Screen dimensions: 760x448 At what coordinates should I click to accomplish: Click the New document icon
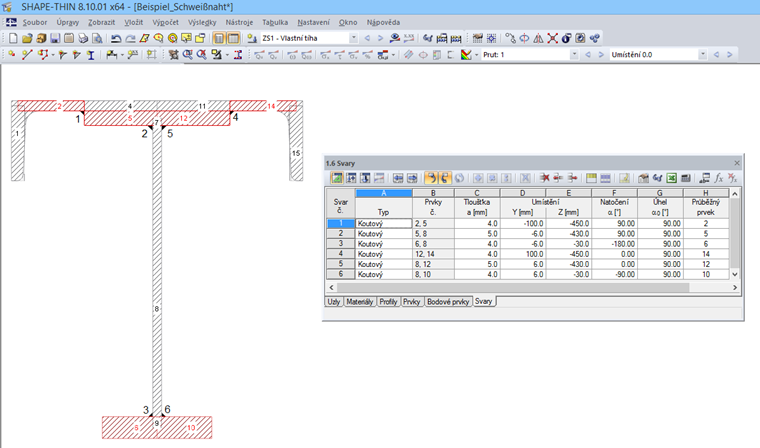pos(13,38)
